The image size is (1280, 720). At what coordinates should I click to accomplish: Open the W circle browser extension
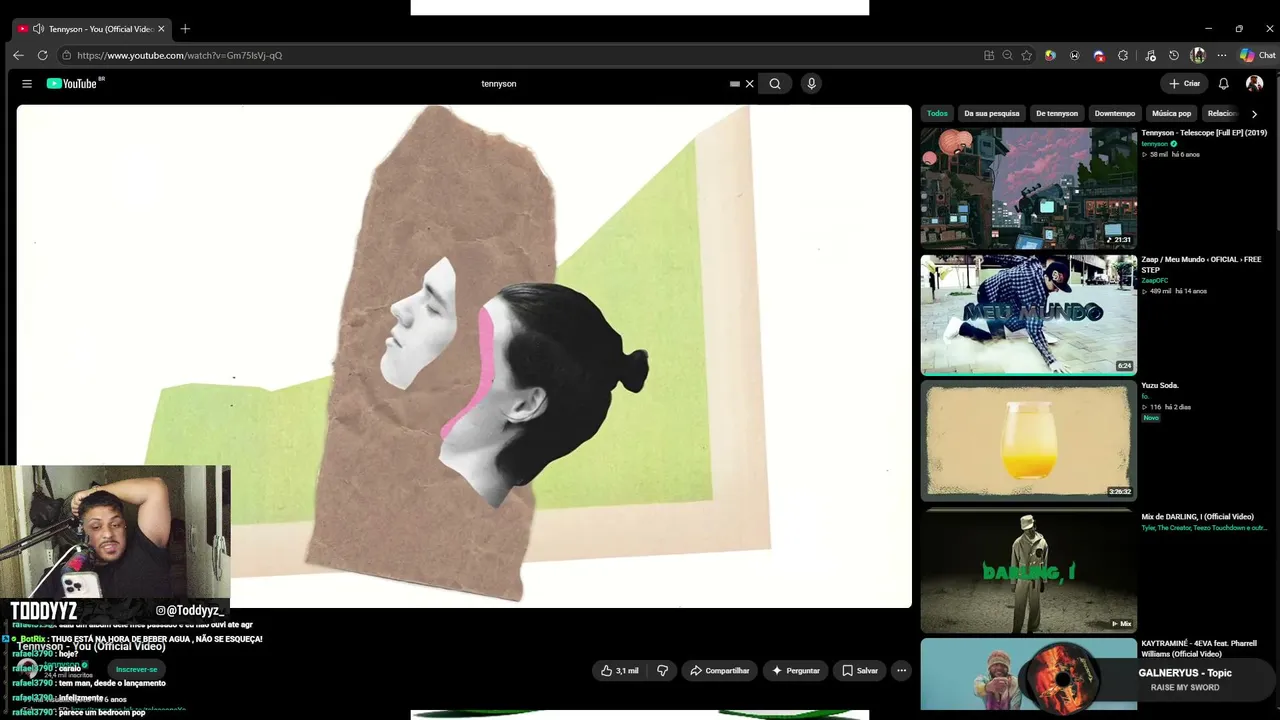[x=1074, y=55]
